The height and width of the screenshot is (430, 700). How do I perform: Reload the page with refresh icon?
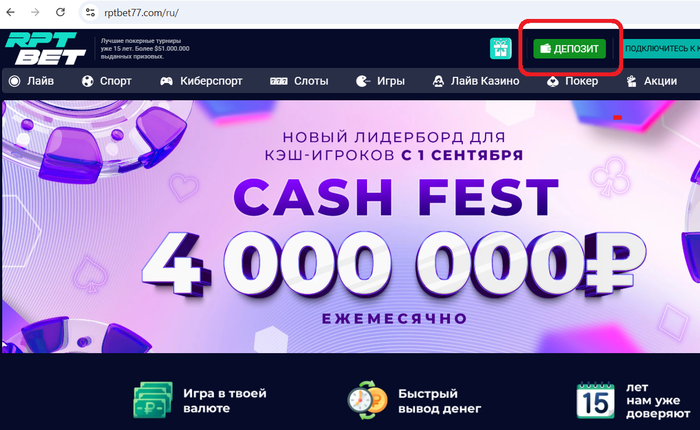coord(60,13)
